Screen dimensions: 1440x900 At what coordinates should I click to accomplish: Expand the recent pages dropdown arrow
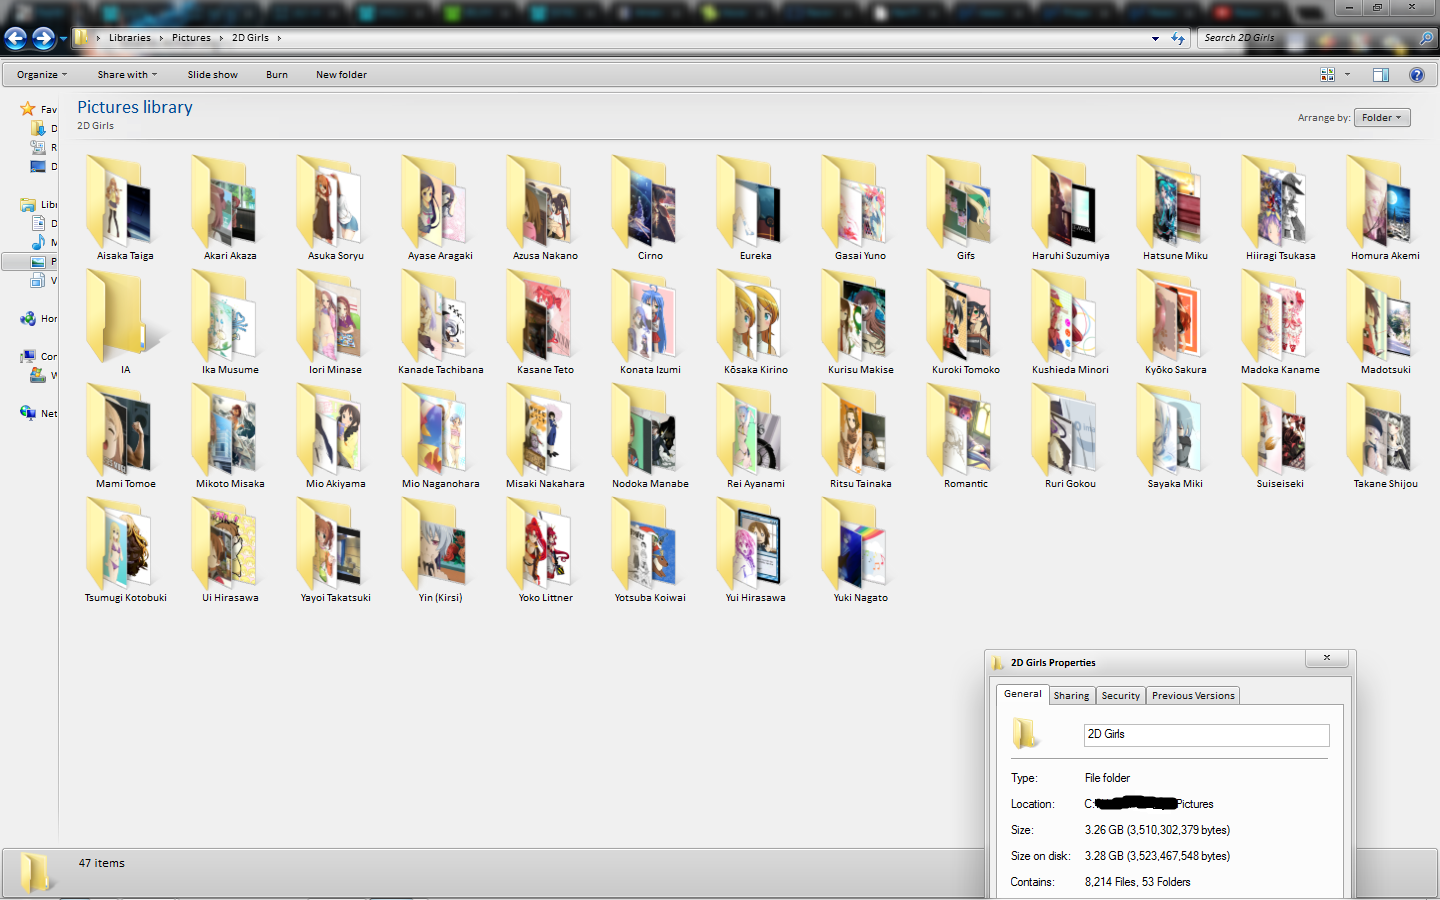point(63,38)
